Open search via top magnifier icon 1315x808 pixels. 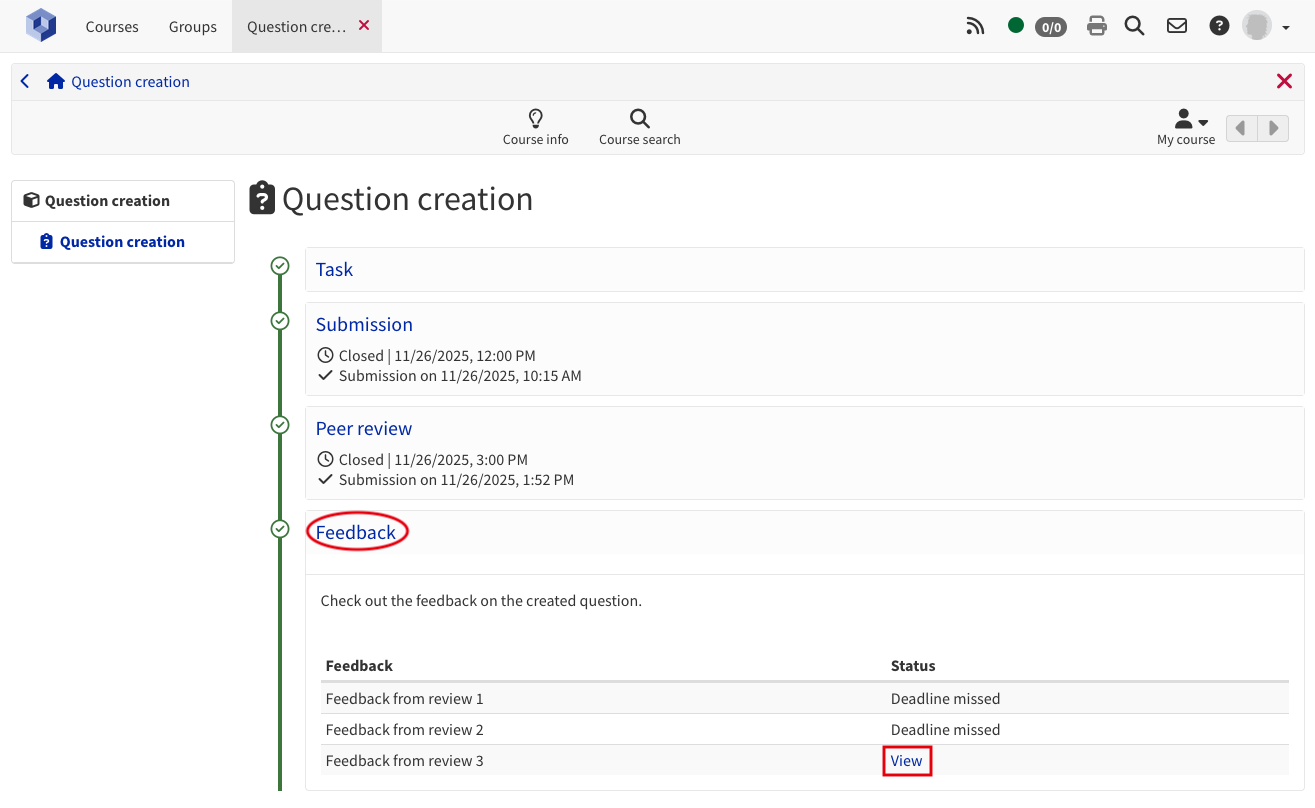(x=1134, y=26)
